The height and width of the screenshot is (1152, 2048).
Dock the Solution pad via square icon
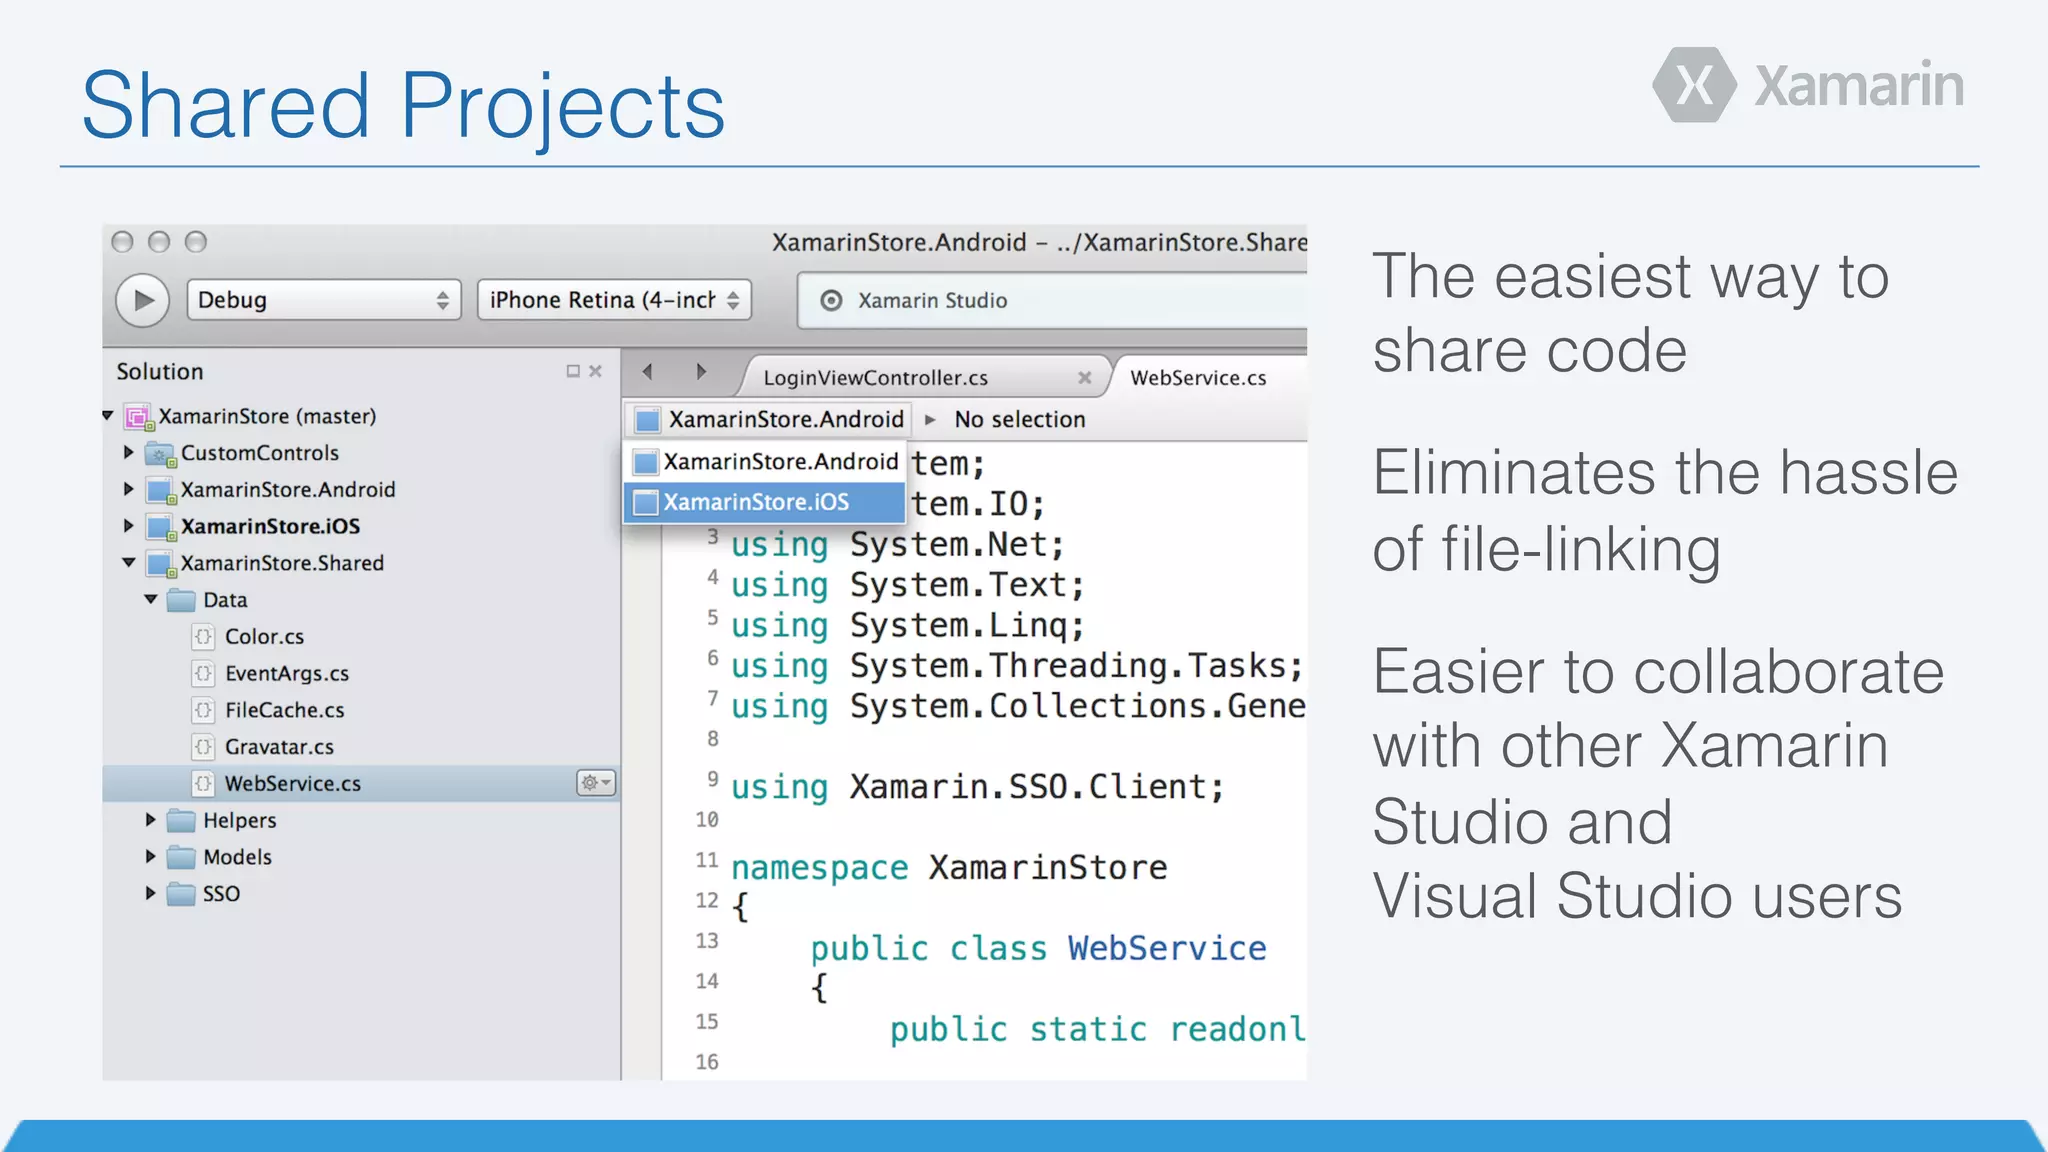[x=573, y=371]
